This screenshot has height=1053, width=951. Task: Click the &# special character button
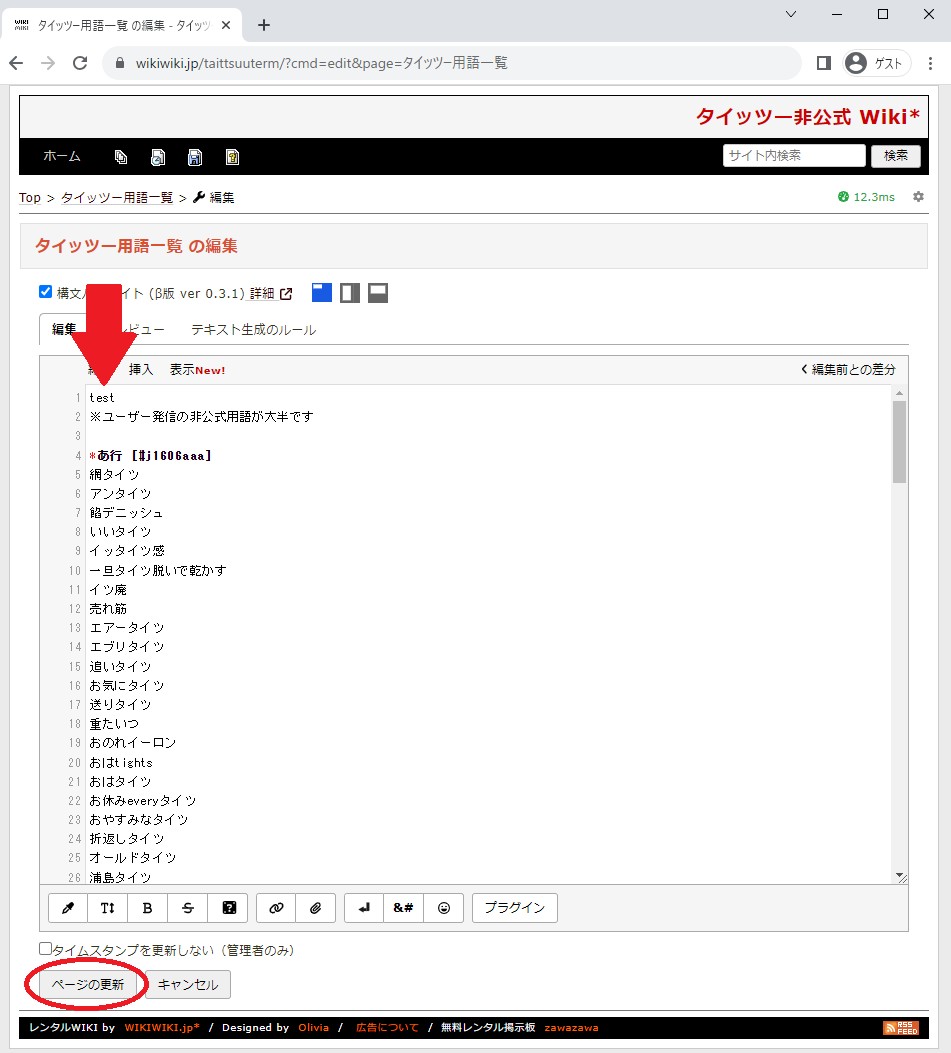[403, 908]
